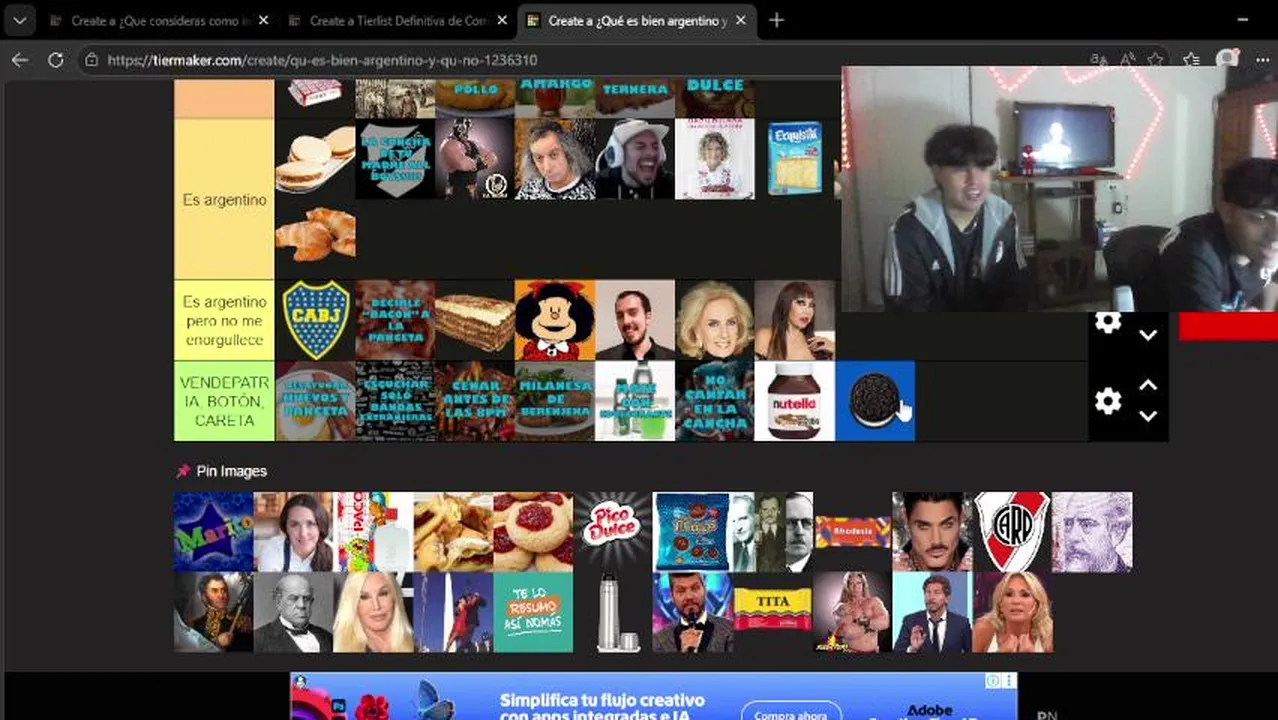
Task: Select the 'Cenar antes de las 8pm' image
Action: click(x=475, y=401)
